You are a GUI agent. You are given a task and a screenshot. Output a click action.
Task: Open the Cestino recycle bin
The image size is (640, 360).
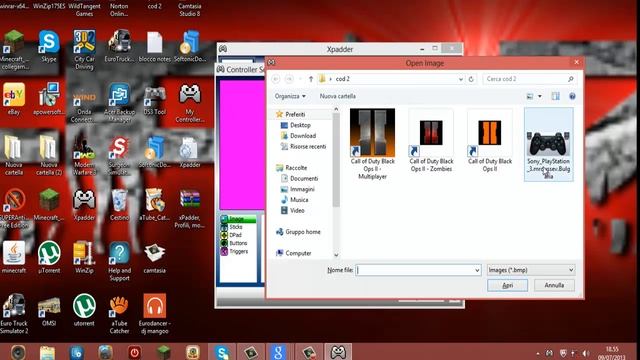pos(119,205)
